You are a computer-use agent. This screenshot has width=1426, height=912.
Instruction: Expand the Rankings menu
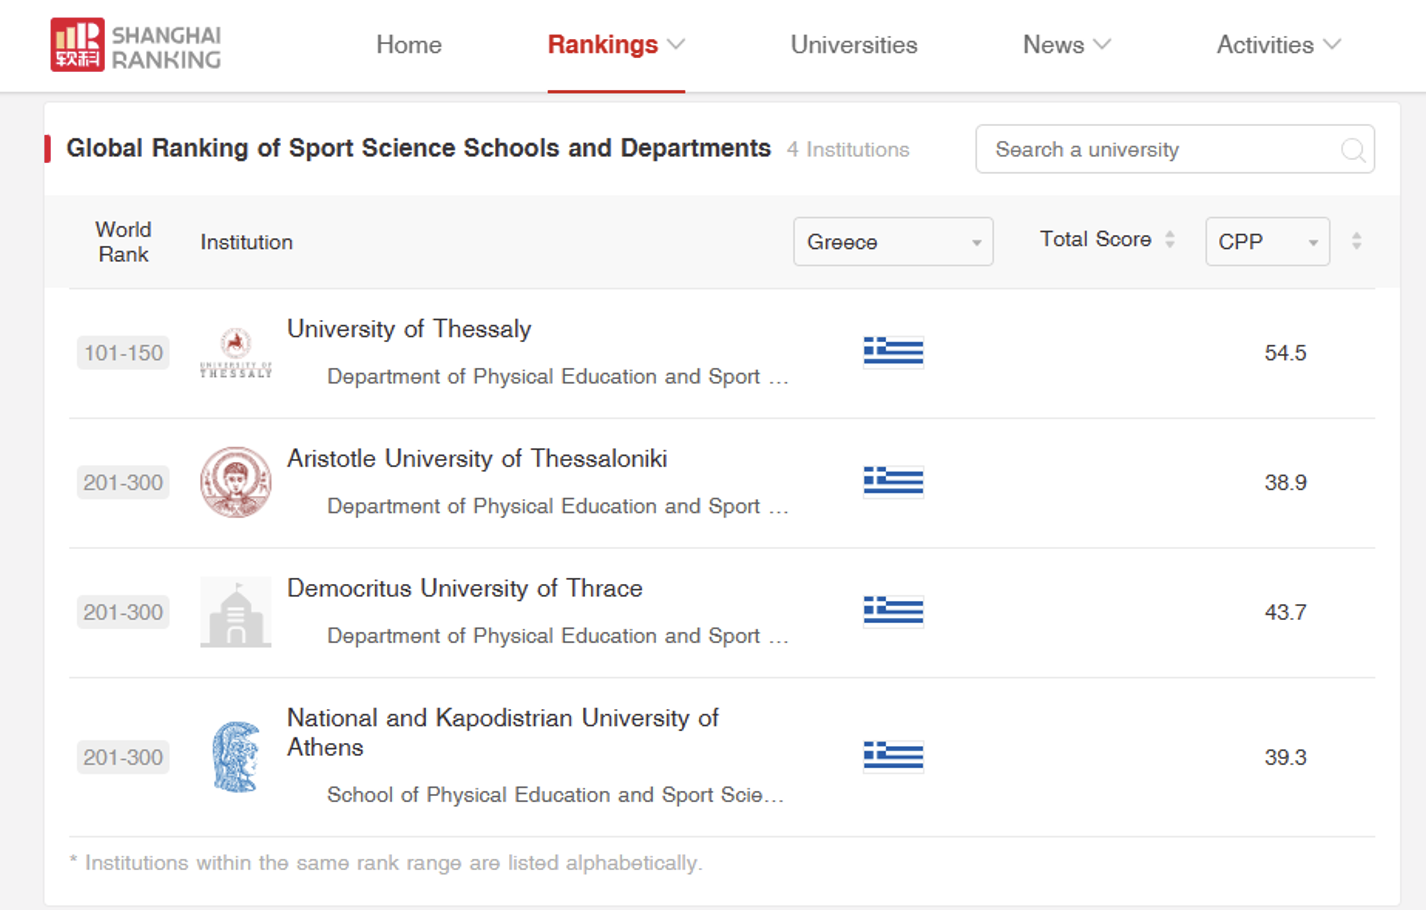point(616,45)
